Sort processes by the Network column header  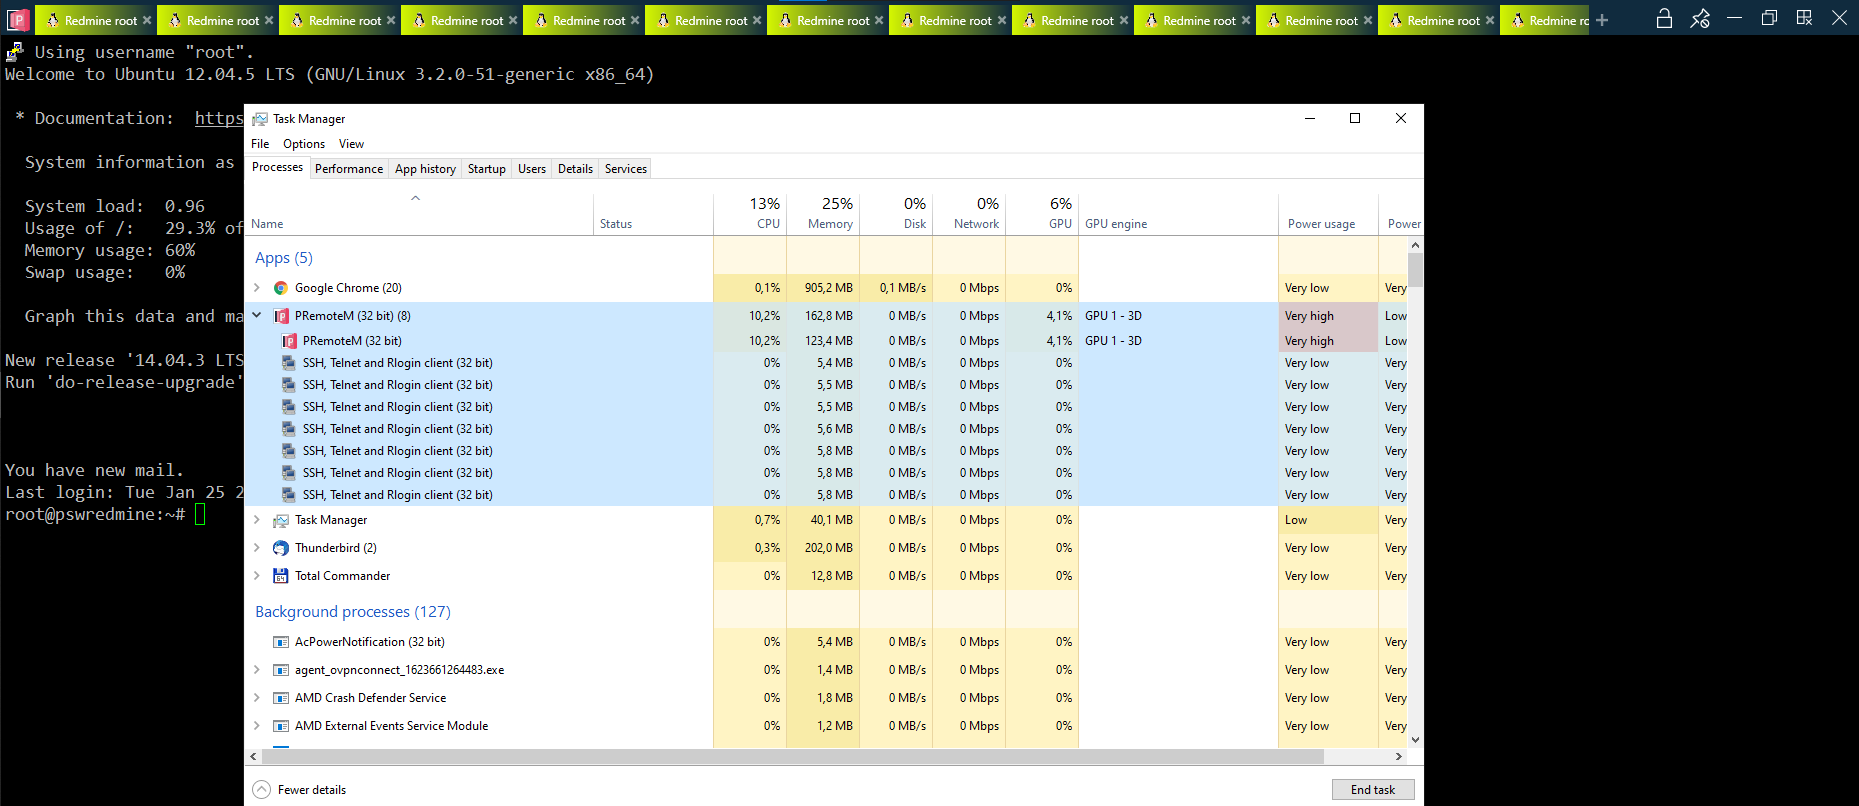[969, 213]
